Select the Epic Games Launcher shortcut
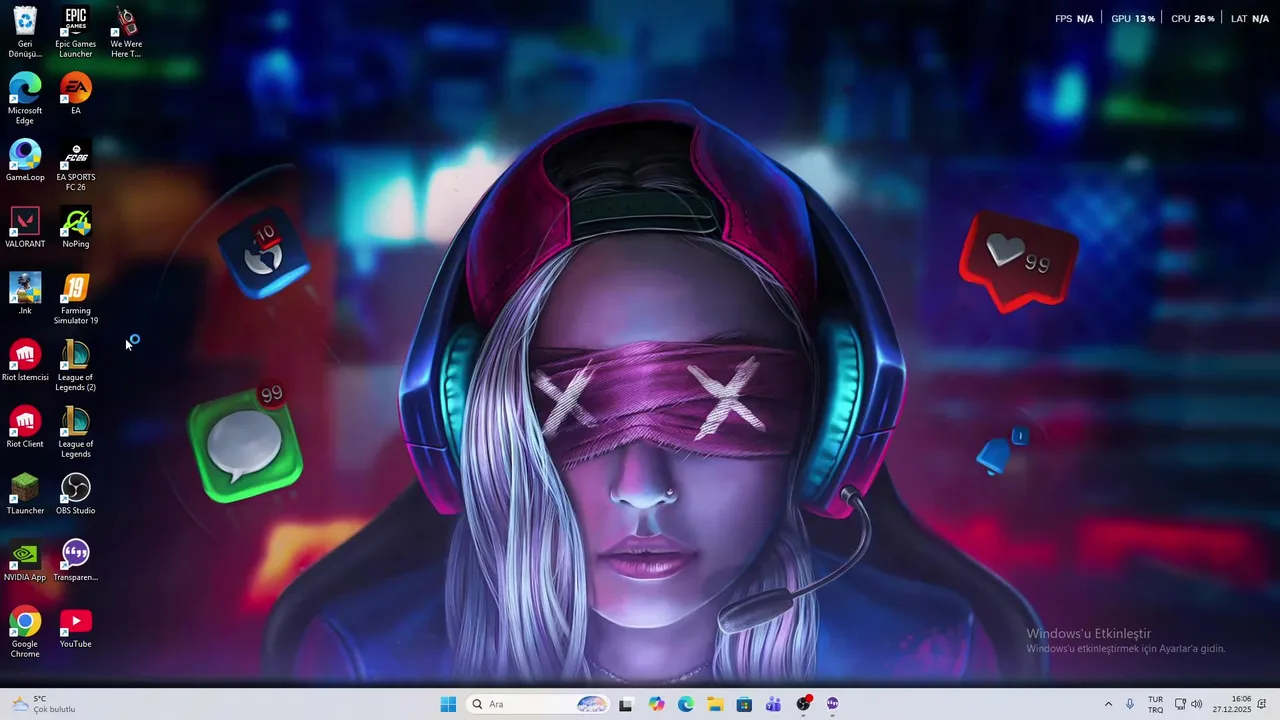The image size is (1280, 720). point(76,33)
